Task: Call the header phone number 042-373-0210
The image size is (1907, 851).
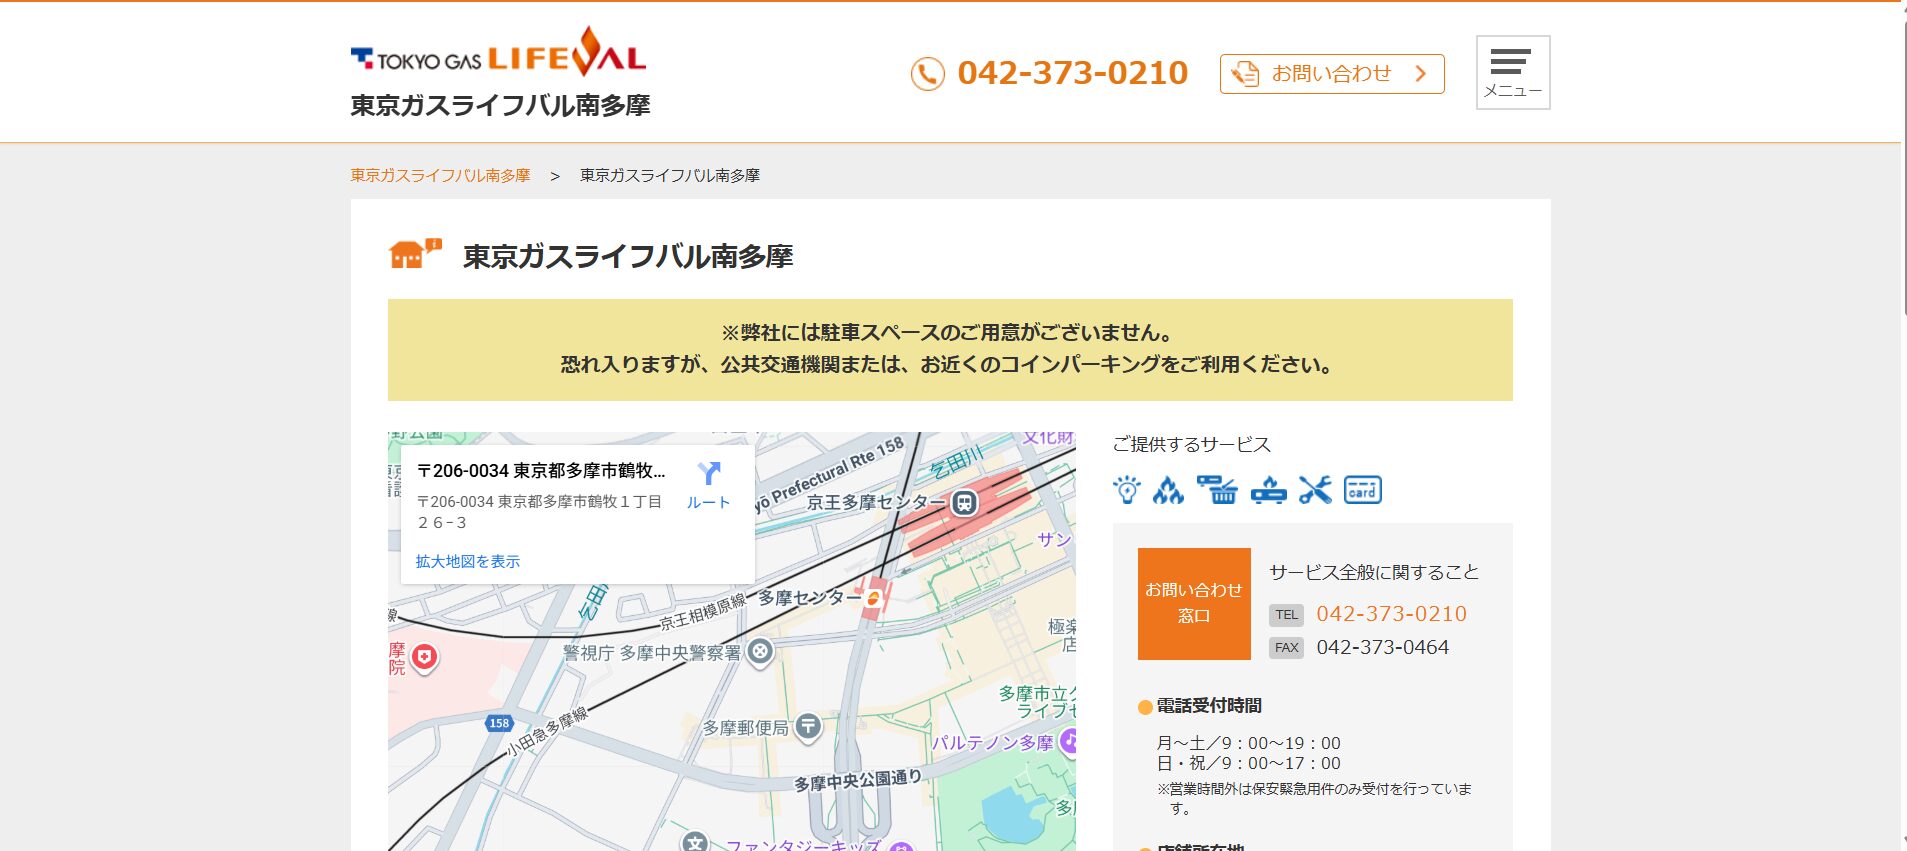Action: point(1071,73)
